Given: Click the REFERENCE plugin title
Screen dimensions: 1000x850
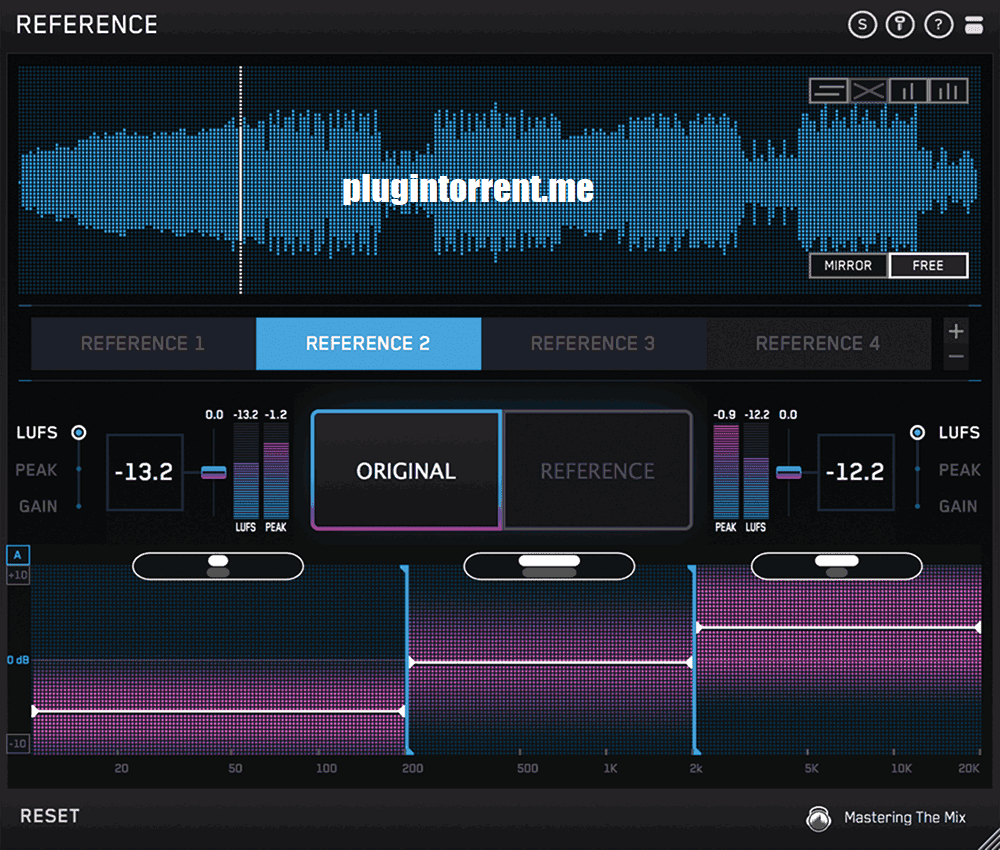Looking at the screenshot, I should (87, 25).
